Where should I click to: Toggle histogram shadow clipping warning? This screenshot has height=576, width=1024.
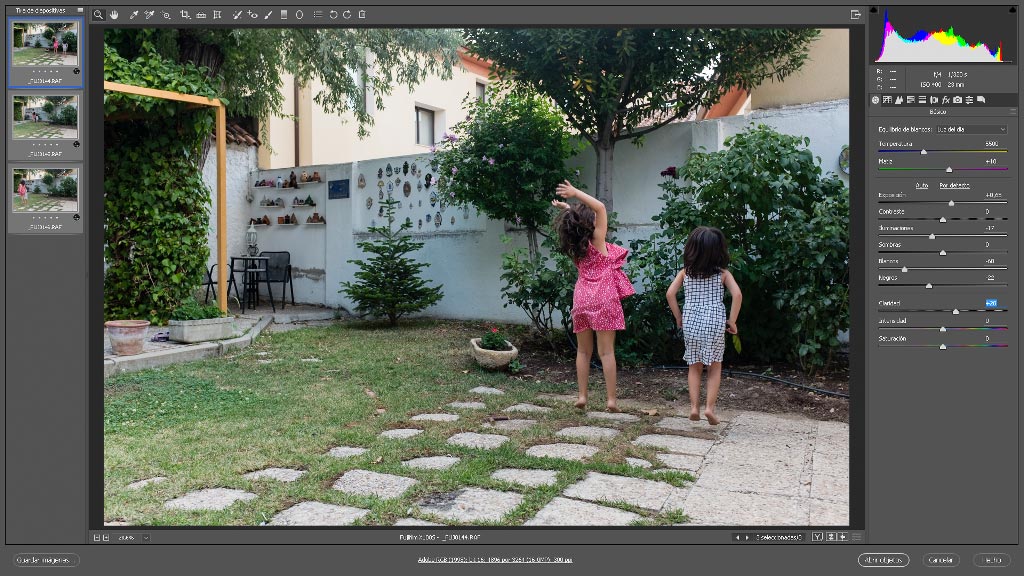[x=874, y=10]
